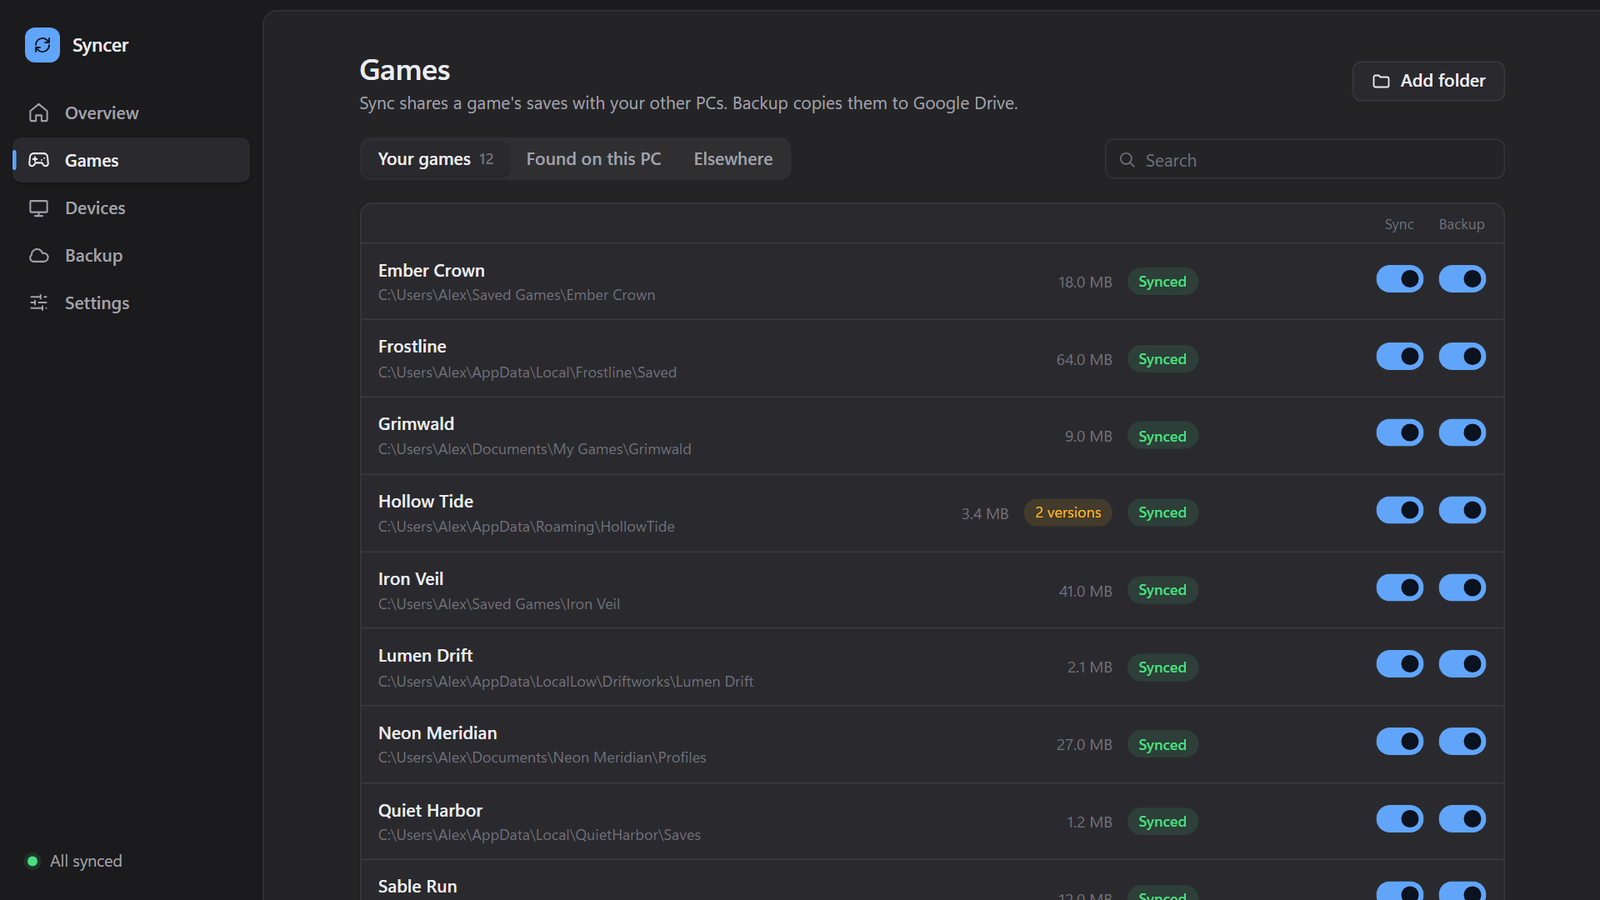Click the Overview home icon
The height and width of the screenshot is (900, 1600).
(x=39, y=113)
